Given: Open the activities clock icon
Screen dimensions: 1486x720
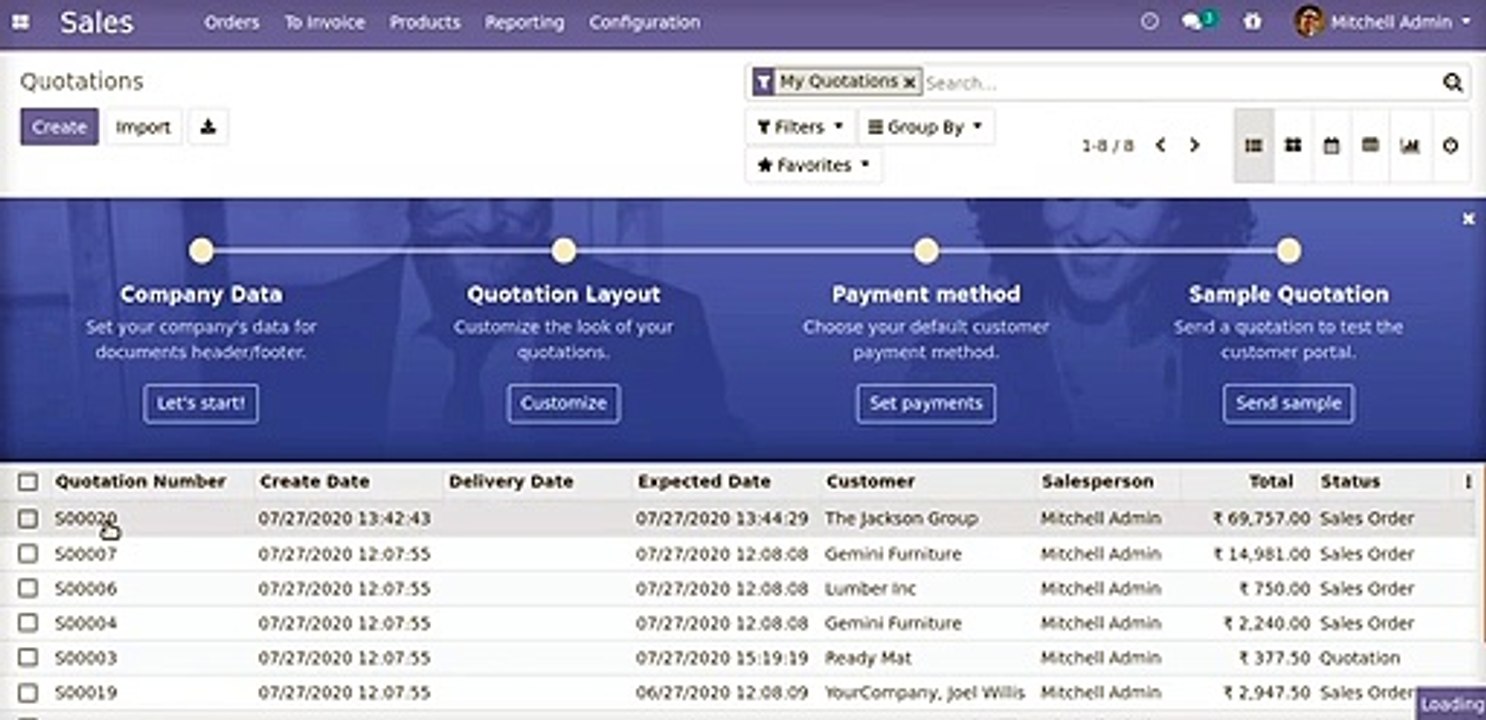Looking at the screenshot, I should click(x=1149, y=21).
